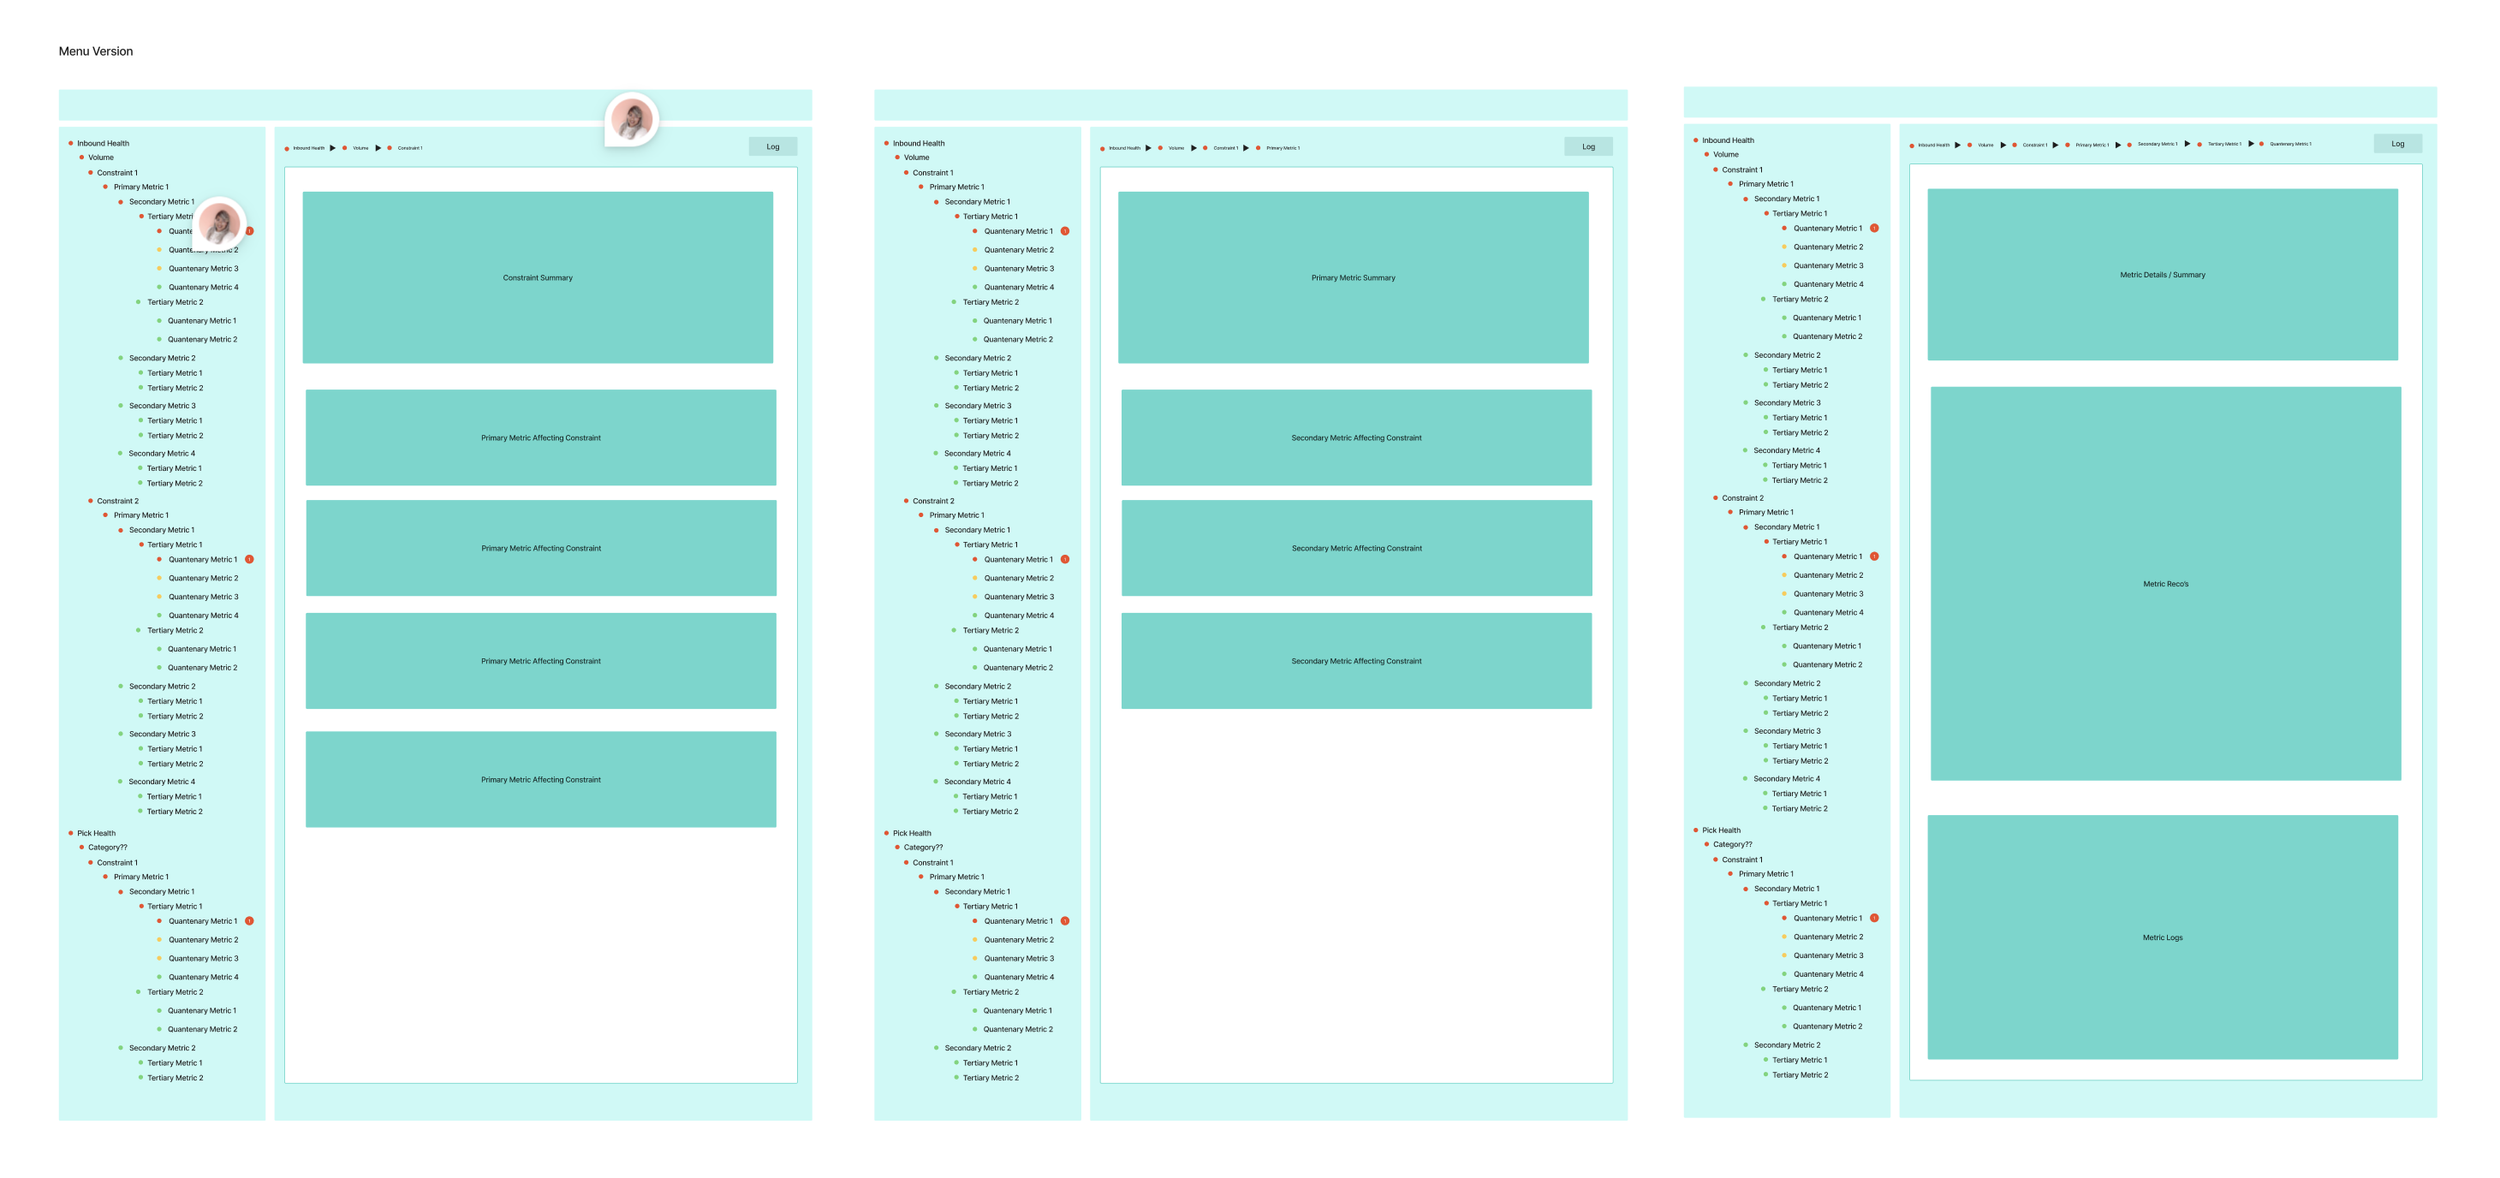Screen dimensions: 2500x1178
Task: Click the breadcrumb arrow after Constraint 1 in right mockup
Action: click(x=2055, y=145)
